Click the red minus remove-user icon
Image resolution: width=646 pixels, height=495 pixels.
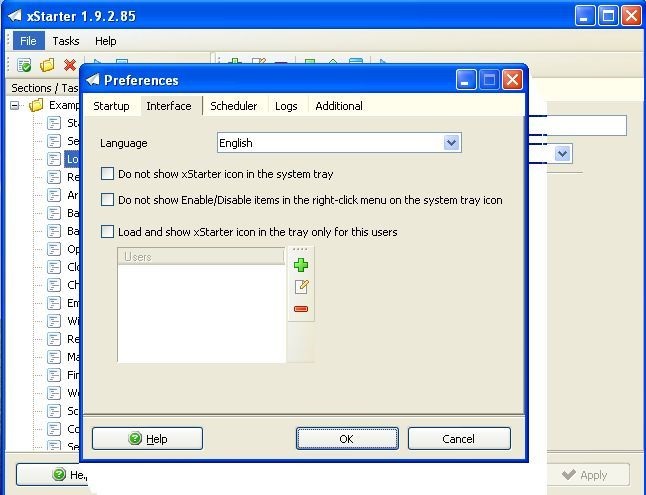pyautogui.click(x=301, y=309)
